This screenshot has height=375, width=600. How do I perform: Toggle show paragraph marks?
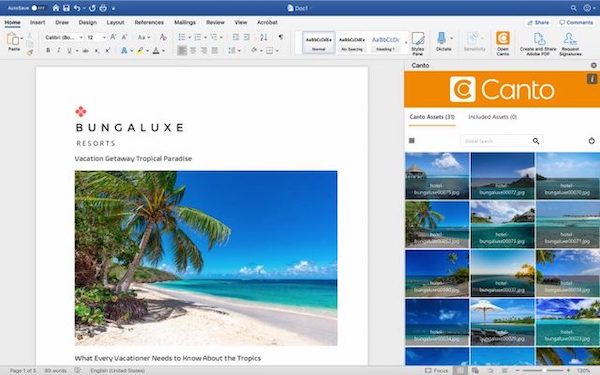point(281,37)
